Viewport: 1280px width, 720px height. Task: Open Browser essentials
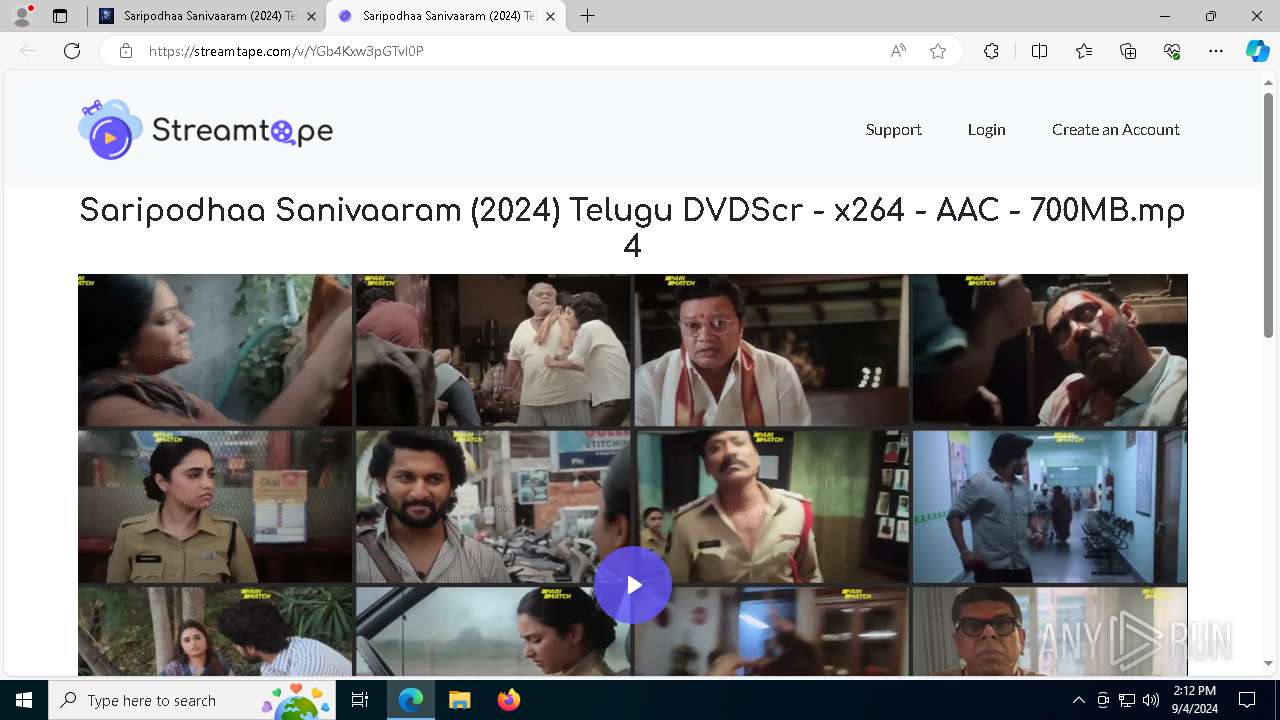coord(1172,51)
